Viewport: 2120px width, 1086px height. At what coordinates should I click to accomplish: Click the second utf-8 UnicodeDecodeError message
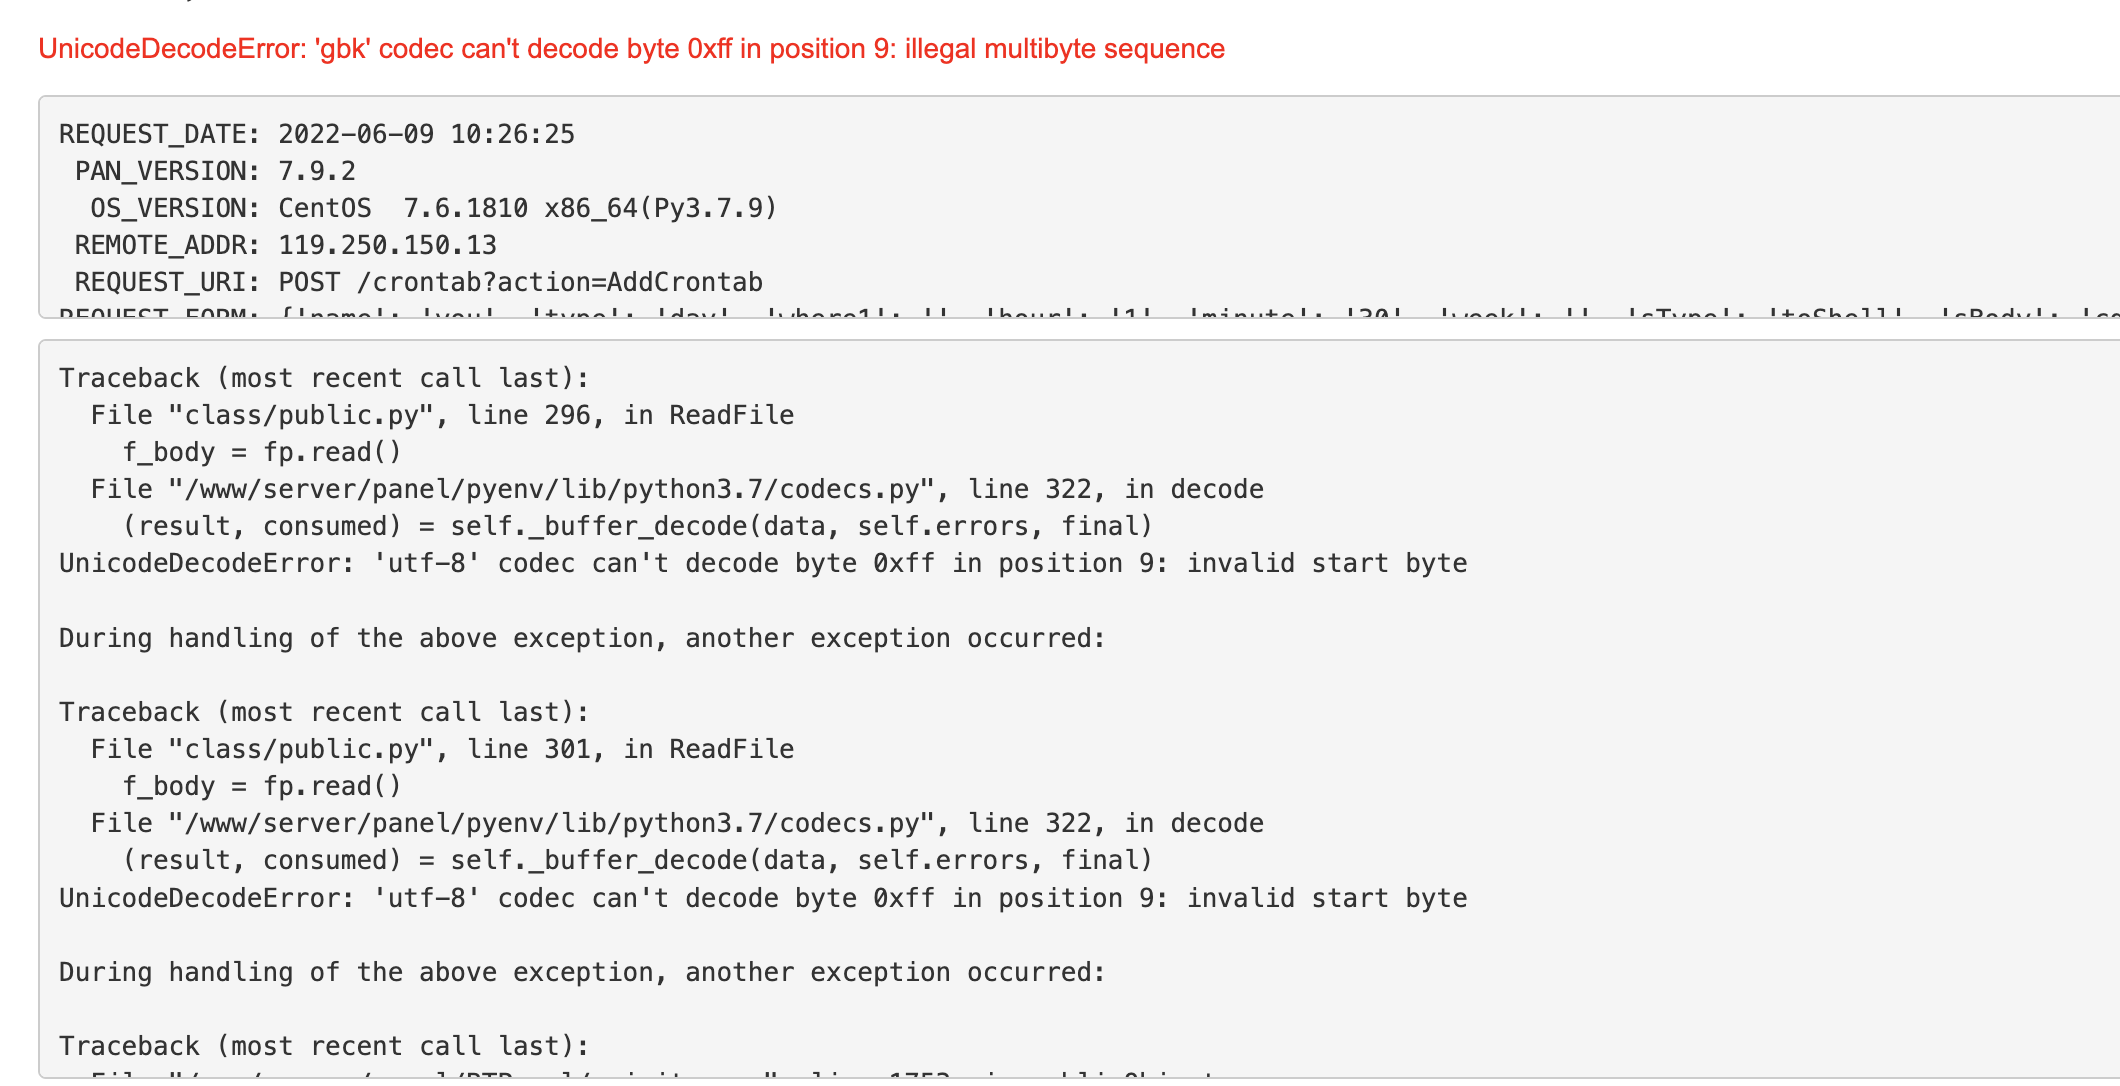coord(763,898)
